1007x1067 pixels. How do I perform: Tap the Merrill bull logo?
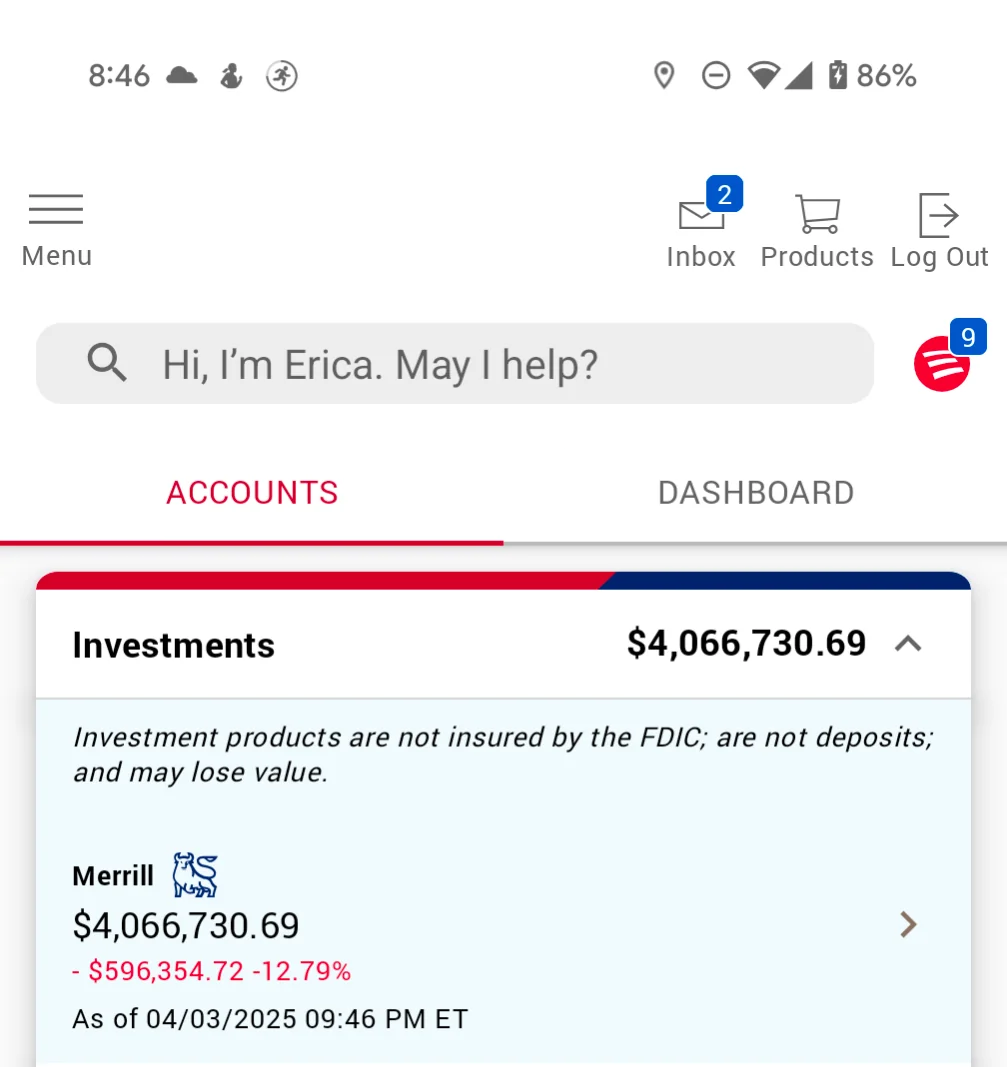point(195,875)
